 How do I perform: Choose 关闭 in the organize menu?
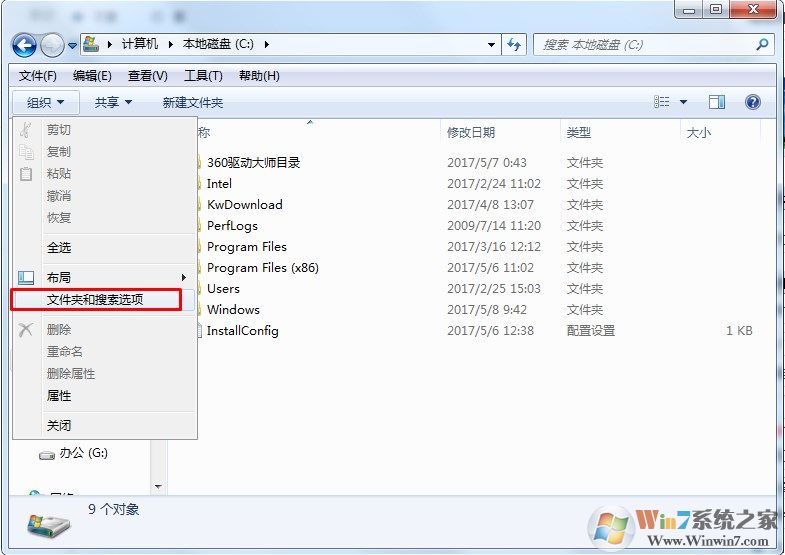click(105, 426)
